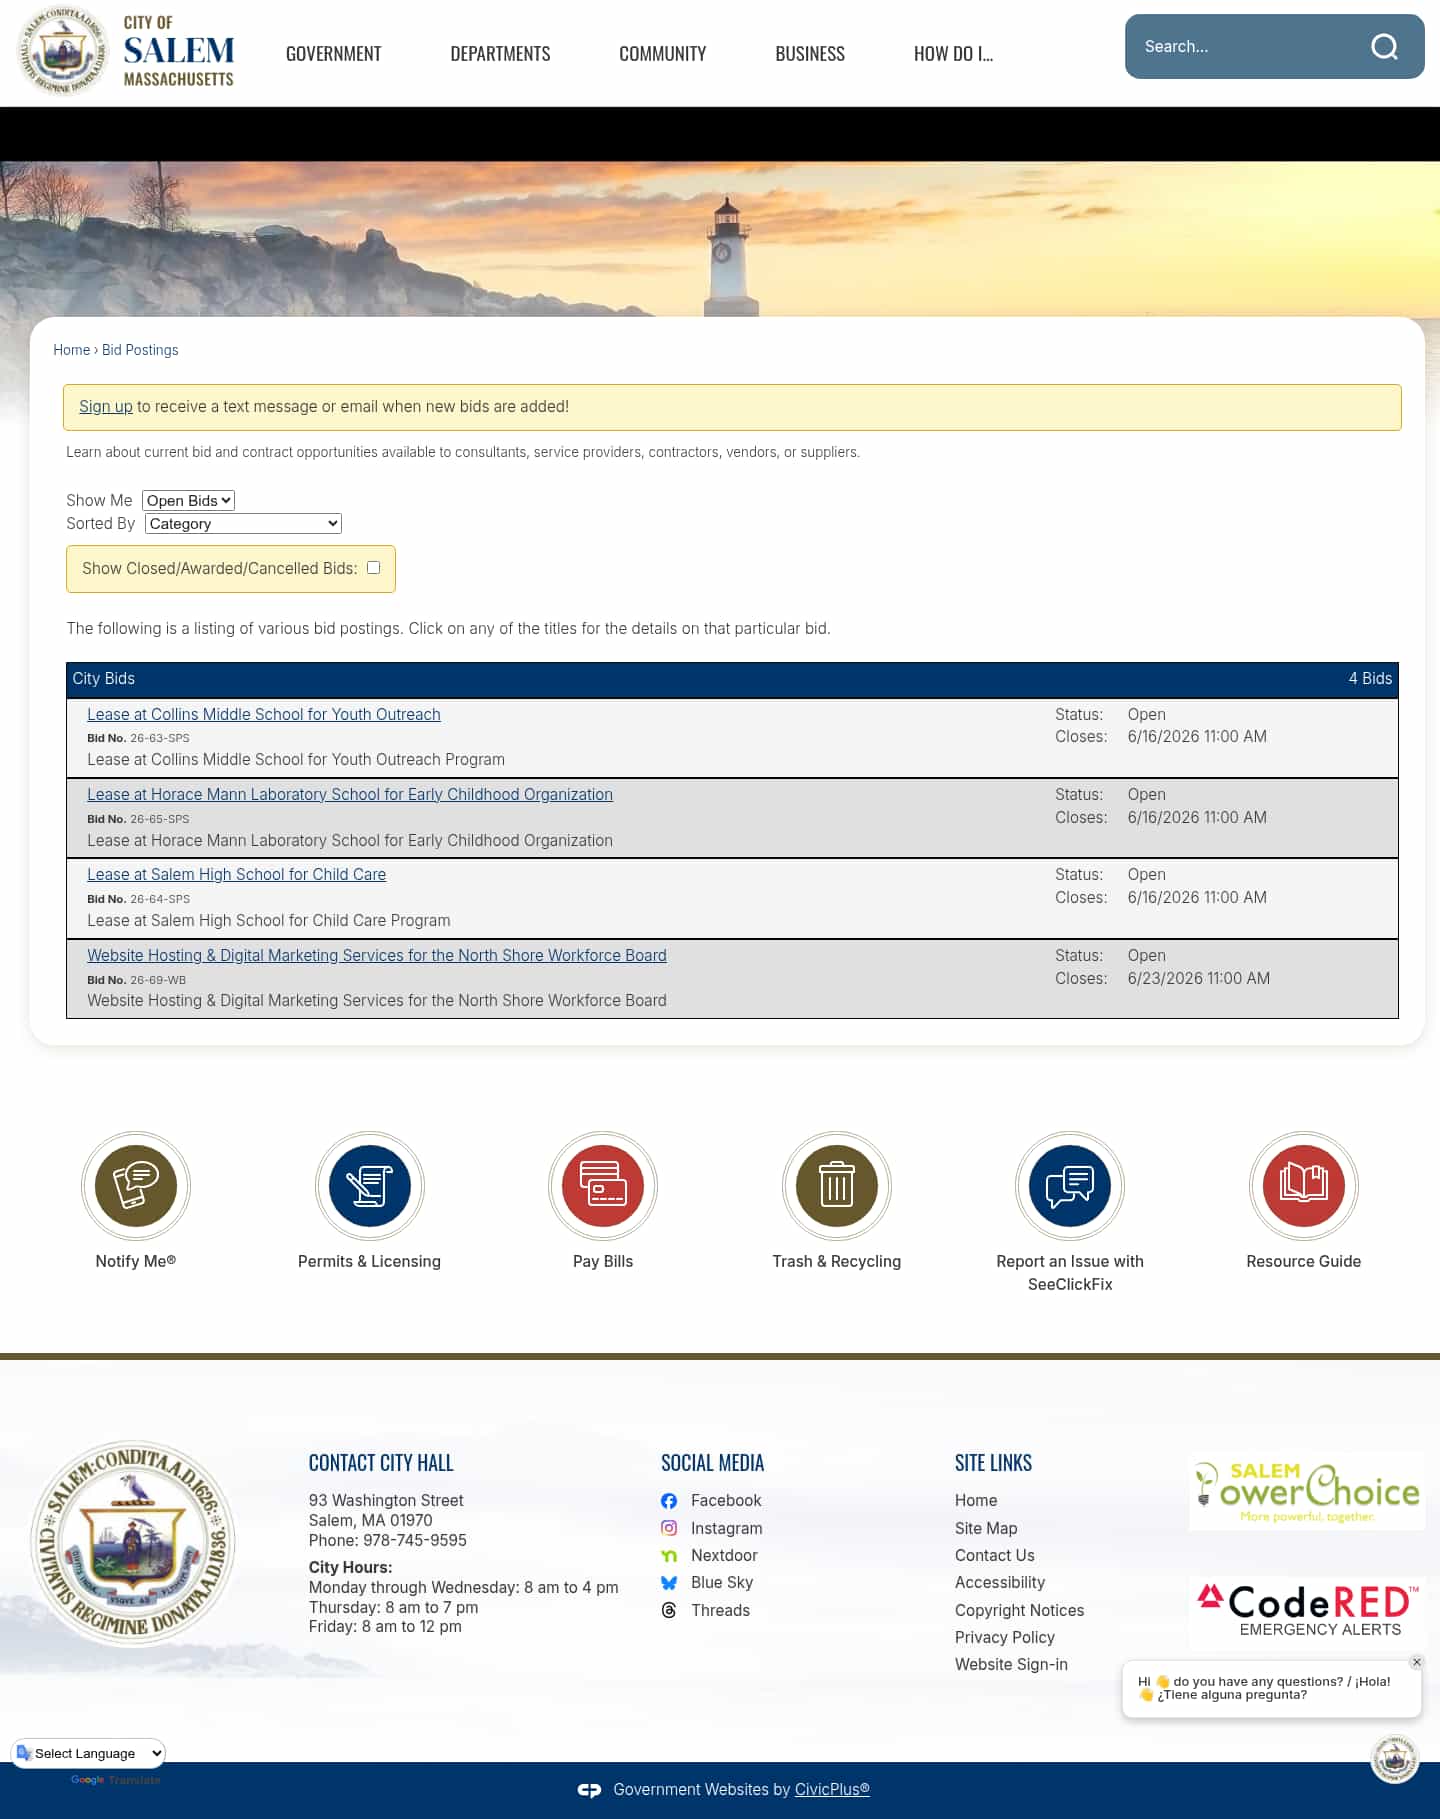Toggle Show Closed/Awarded/Cancelled Bids checkbox
The width and height of the screenshot is (1440, 1819).
[374, 568]
